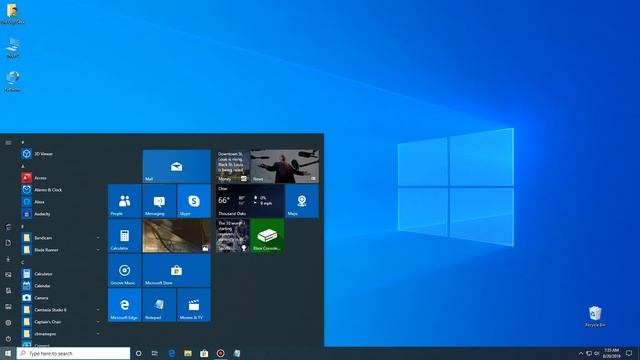640x360 pixels.
Task: Open the Xbox Console Companion tile
Action: [x=267, y=236]
